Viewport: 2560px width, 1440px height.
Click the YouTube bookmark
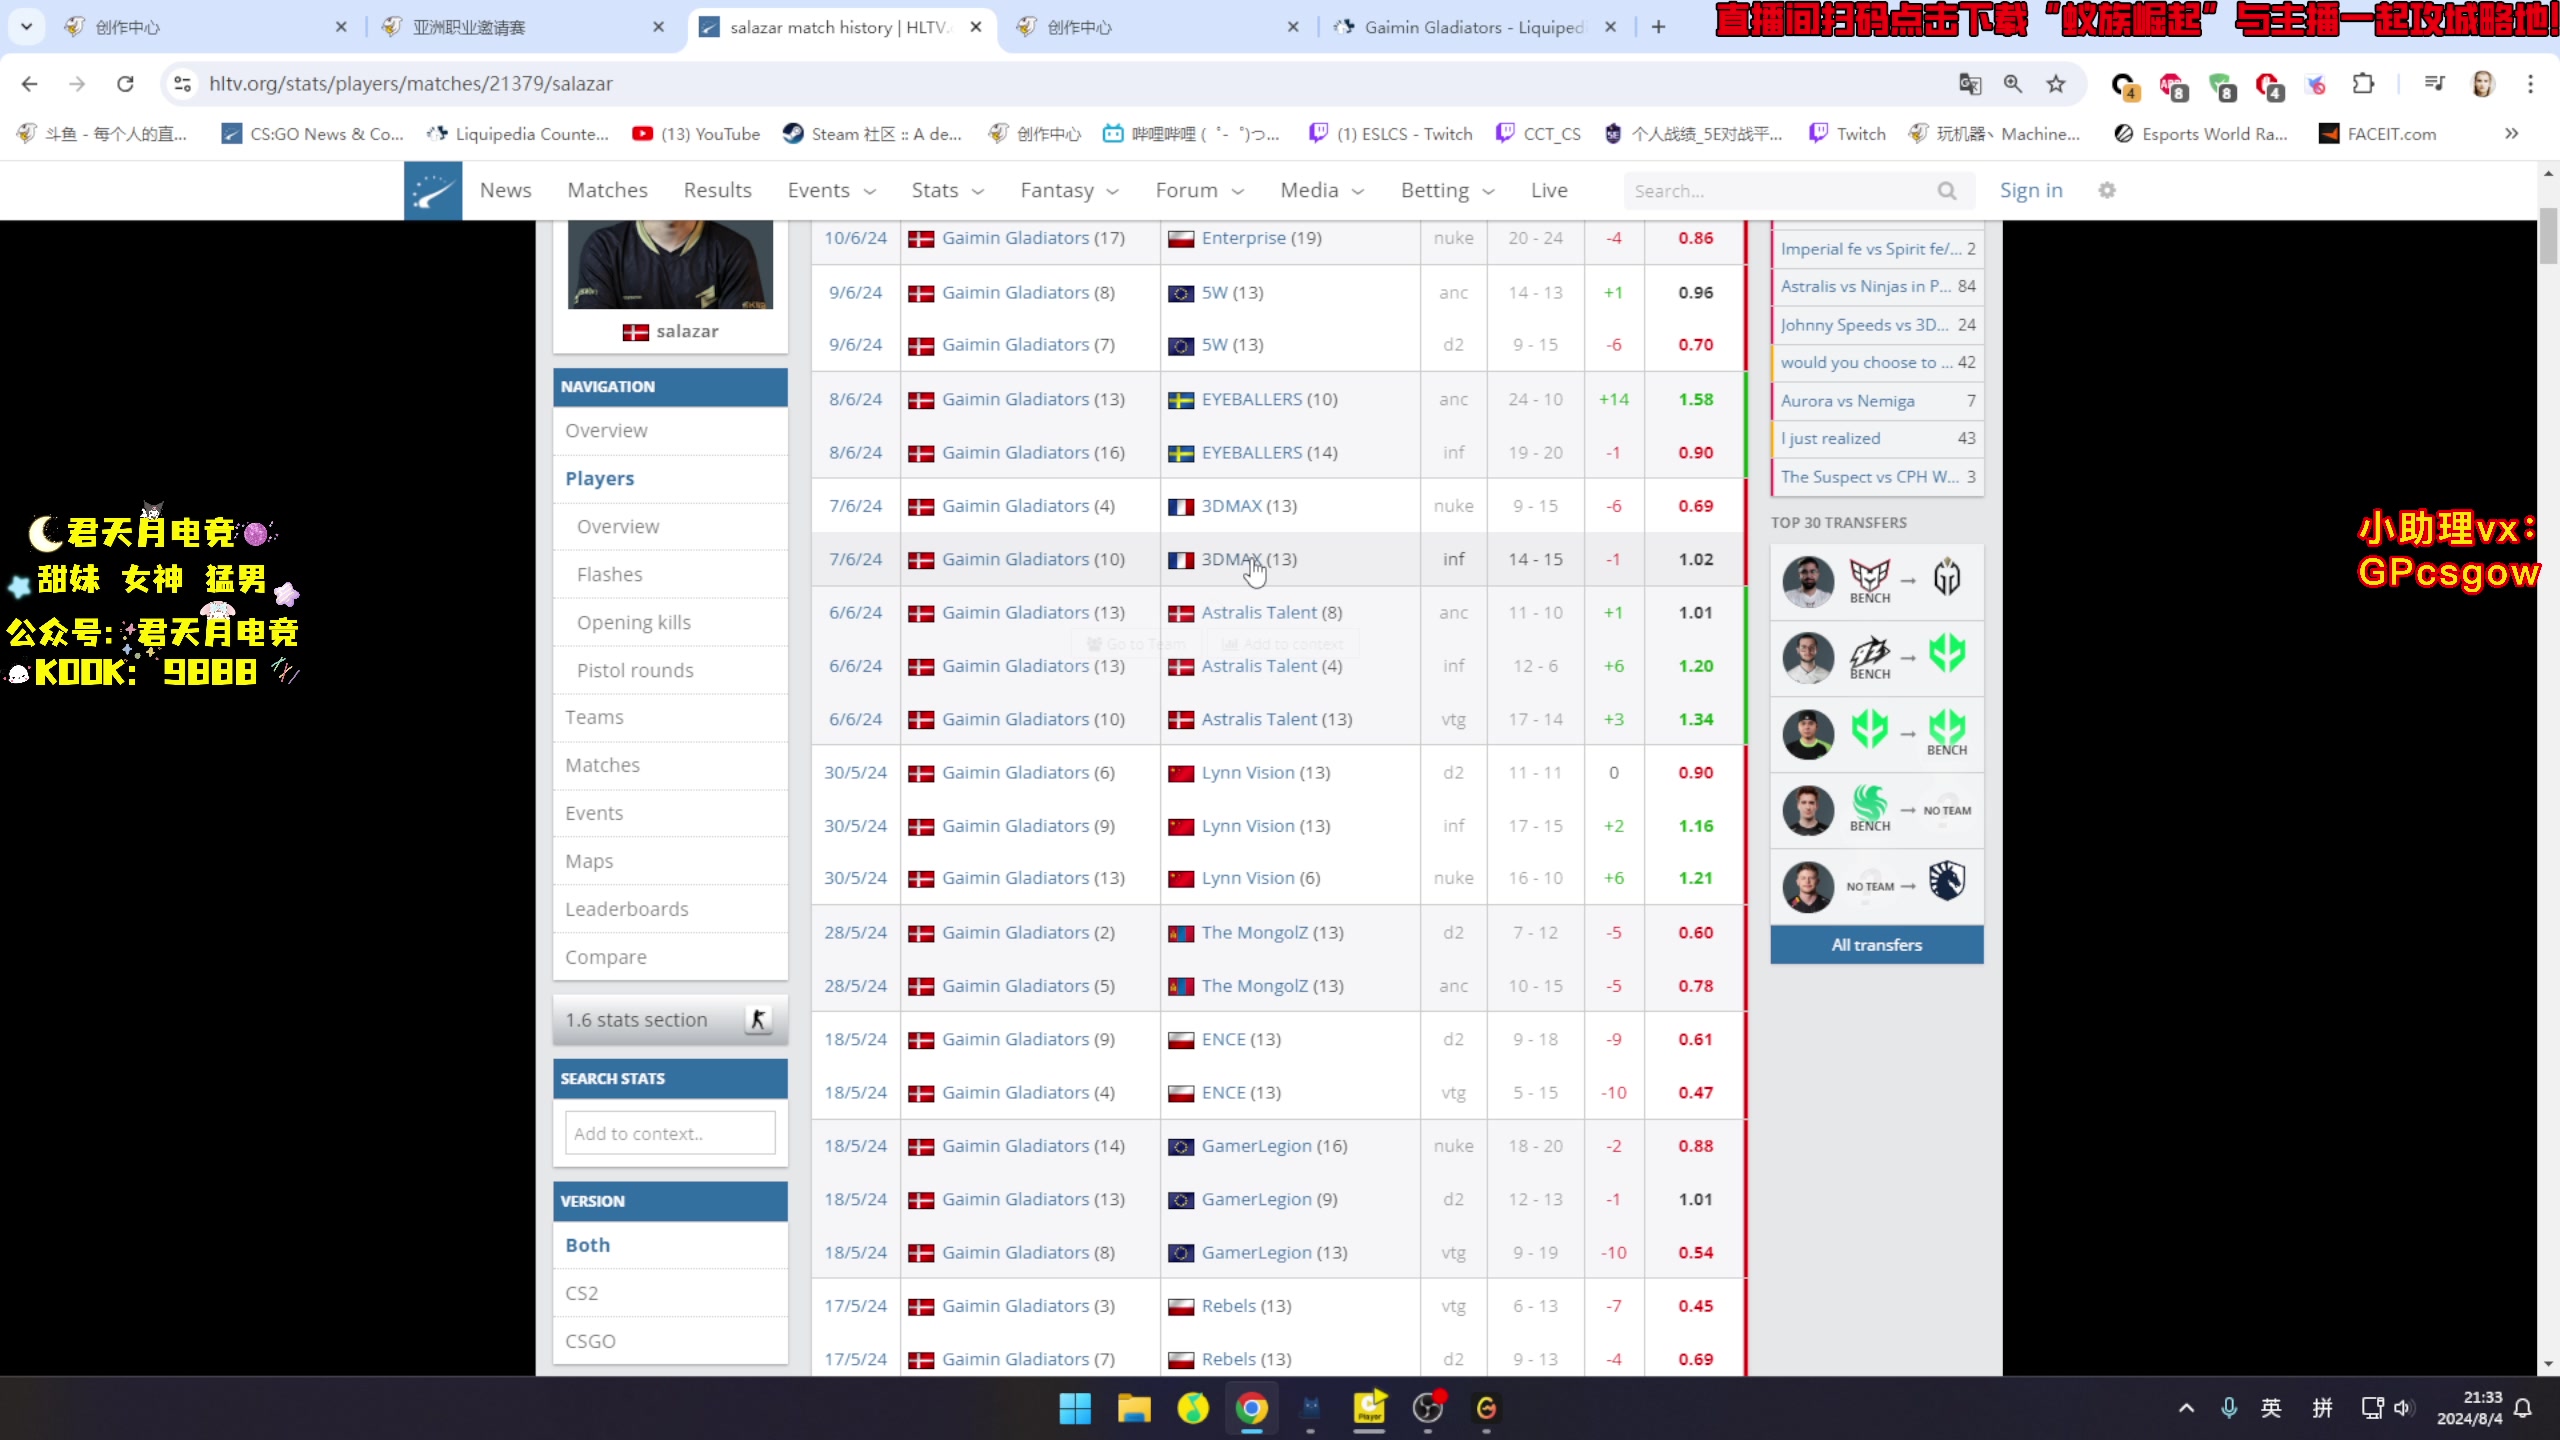pyautogui.click(x=696, y=134)
